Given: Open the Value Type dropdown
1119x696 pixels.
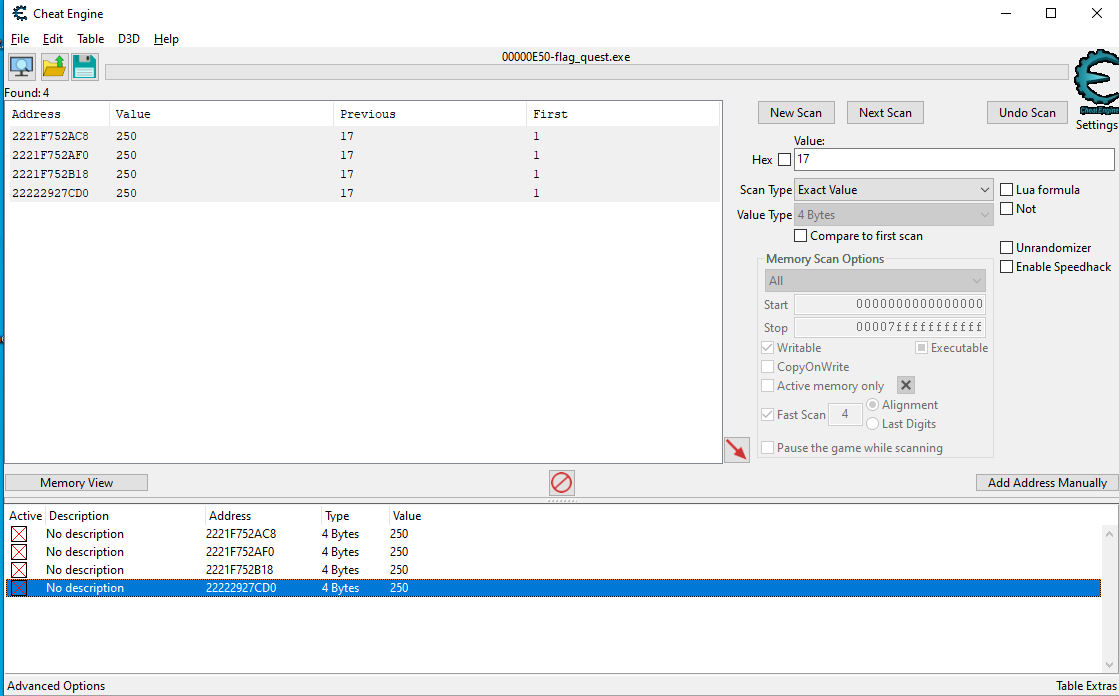Looking at the screenshot, I should tap(893, 215).
